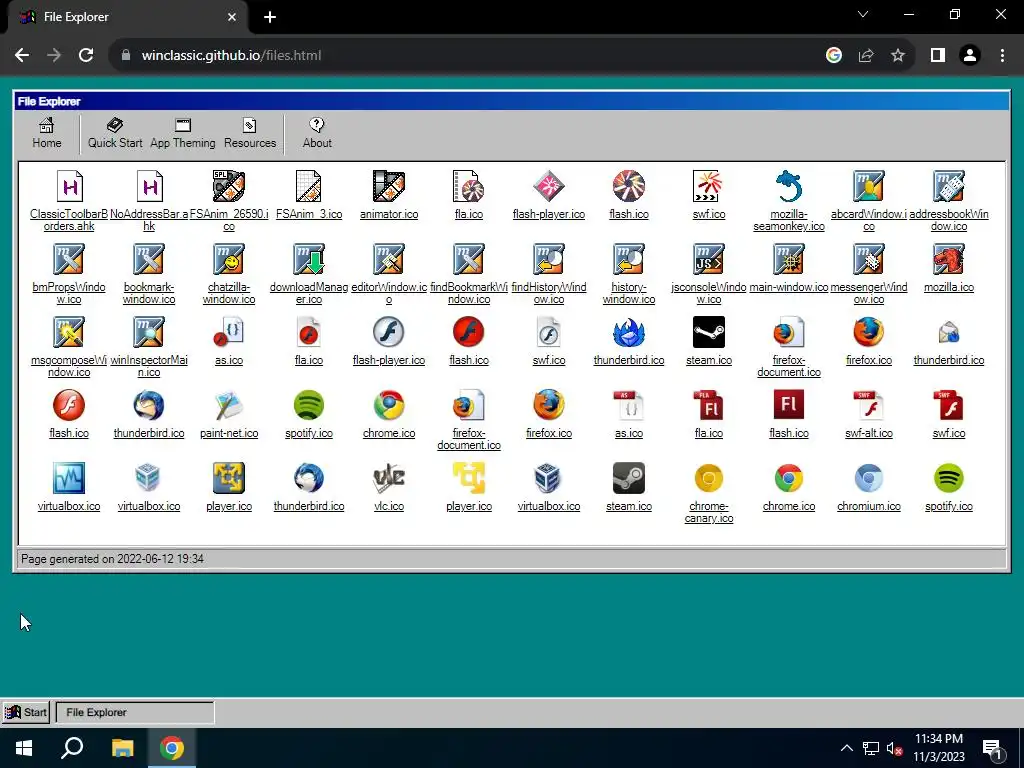Open a new browser tab
Viewport: 1024px width, 768px height.
[x=270, y=18]
